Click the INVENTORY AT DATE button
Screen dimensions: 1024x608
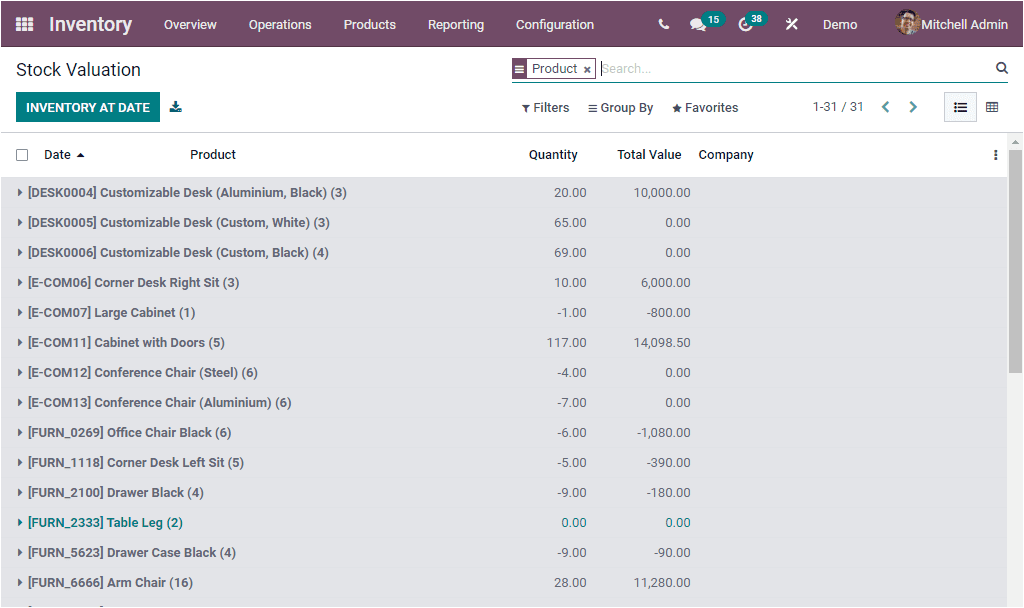(x=87, y=105)
